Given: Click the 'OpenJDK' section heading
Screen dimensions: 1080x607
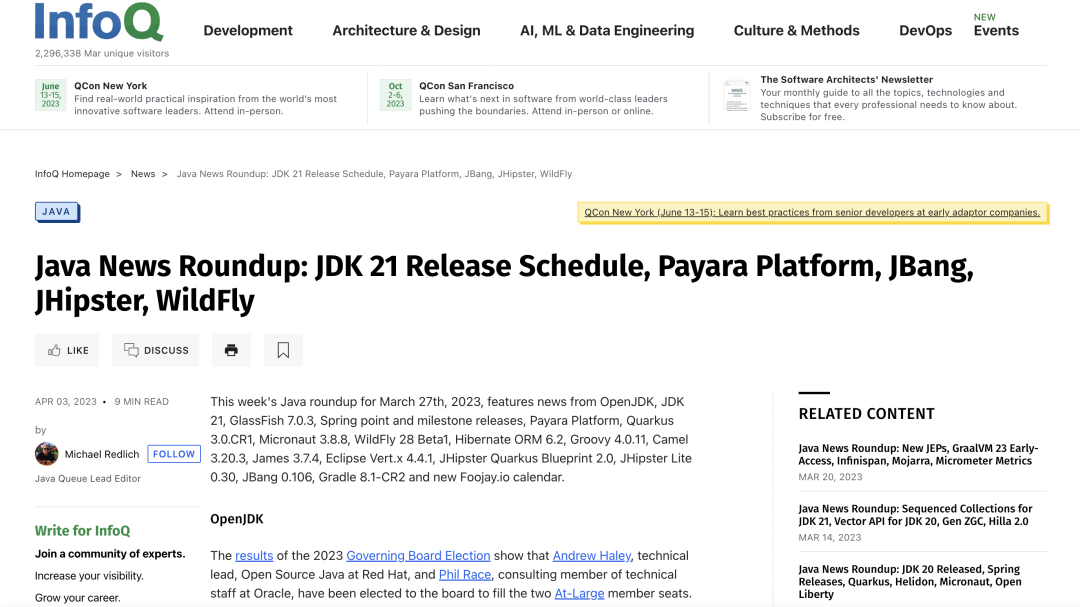Looking at the screenshot, I should point(237,519).
